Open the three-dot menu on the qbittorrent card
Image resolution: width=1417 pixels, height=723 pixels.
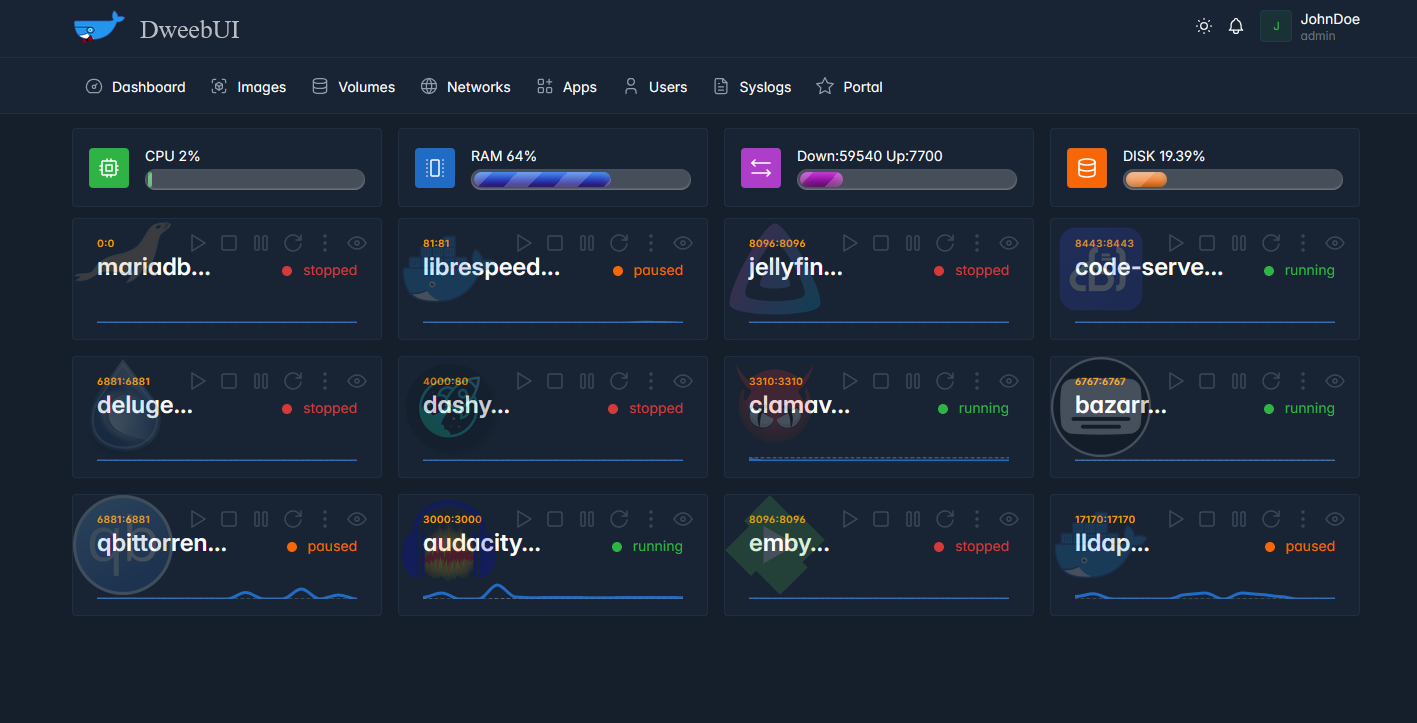coord(325,518)
